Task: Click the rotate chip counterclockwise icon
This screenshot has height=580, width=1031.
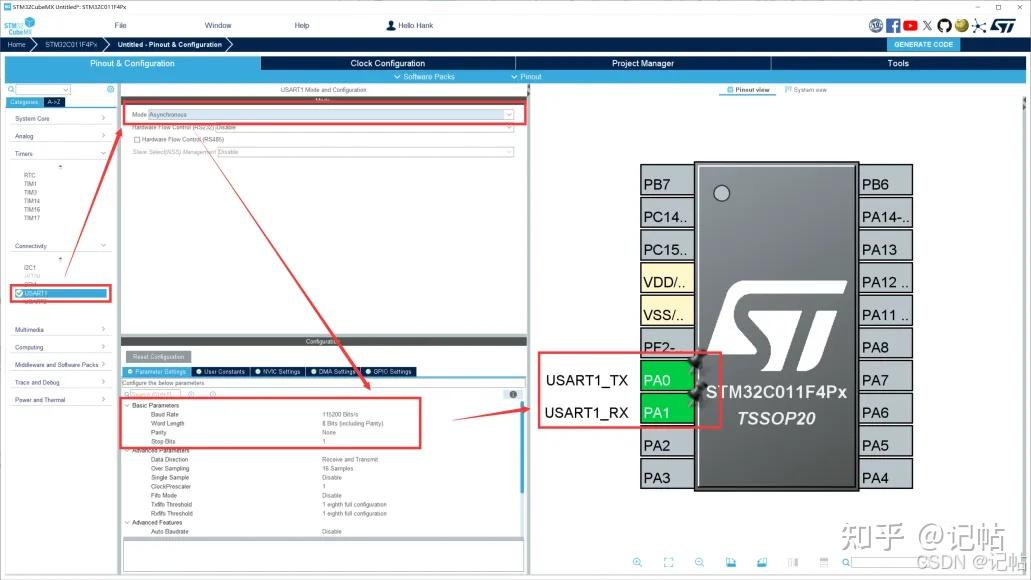Action: 760,562
